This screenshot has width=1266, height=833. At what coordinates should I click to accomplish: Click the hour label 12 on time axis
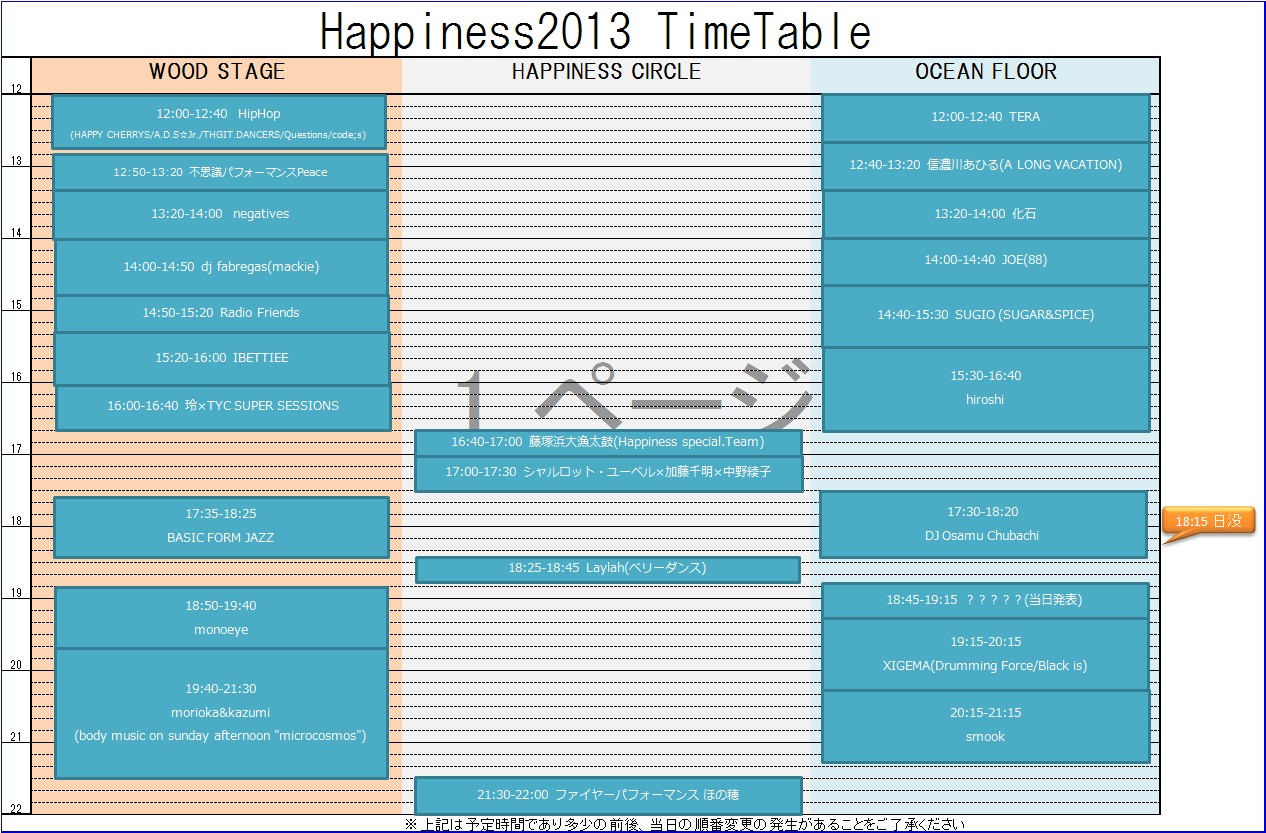click(x=16, y=89)
